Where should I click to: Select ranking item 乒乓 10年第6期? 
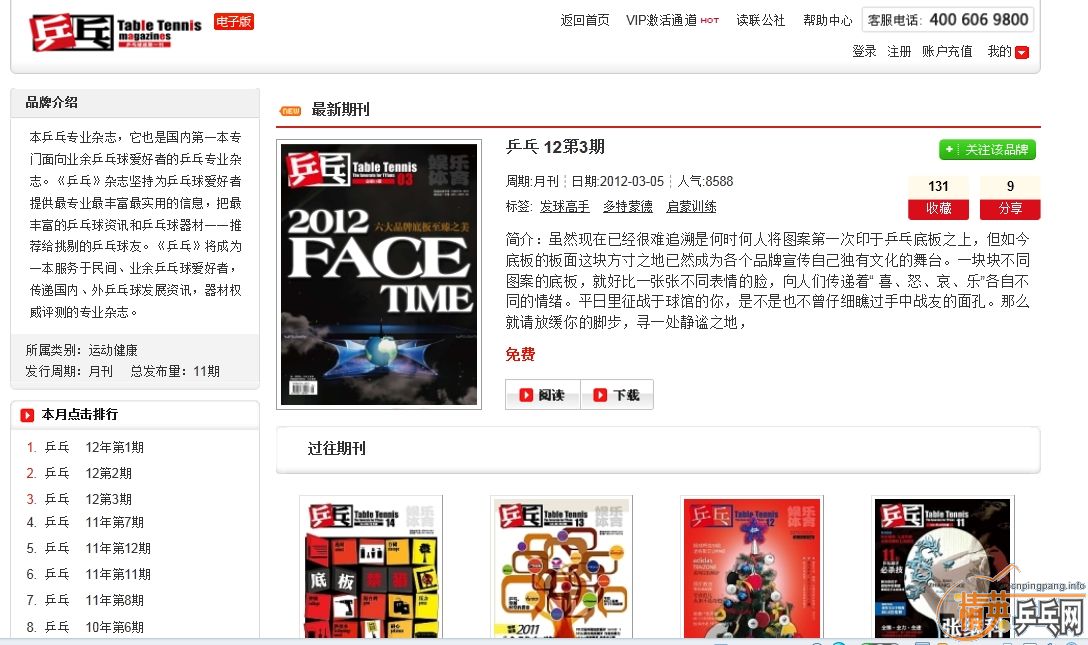point(94,627)
